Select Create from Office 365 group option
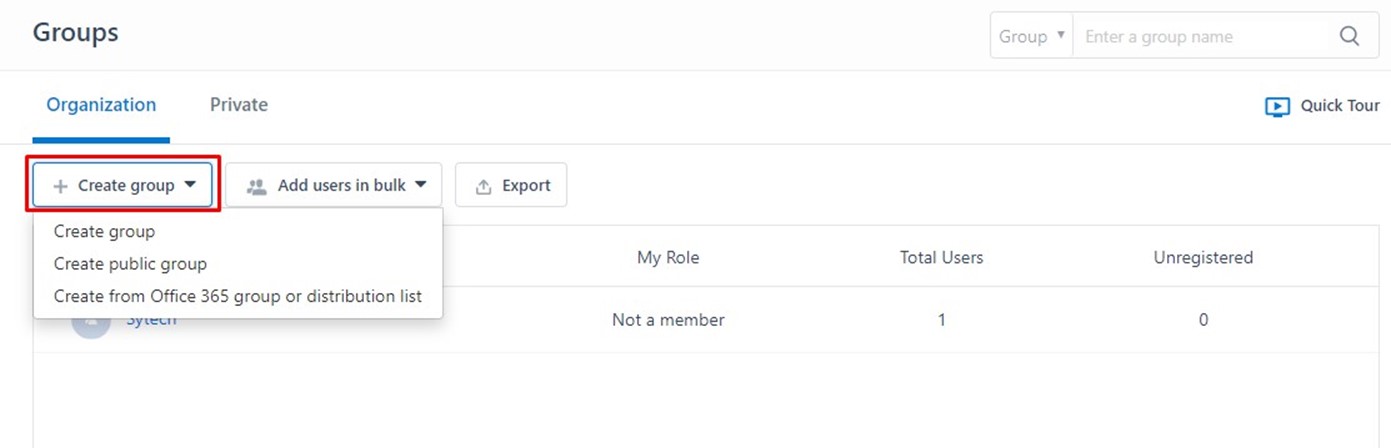 [x=238, y=296]
